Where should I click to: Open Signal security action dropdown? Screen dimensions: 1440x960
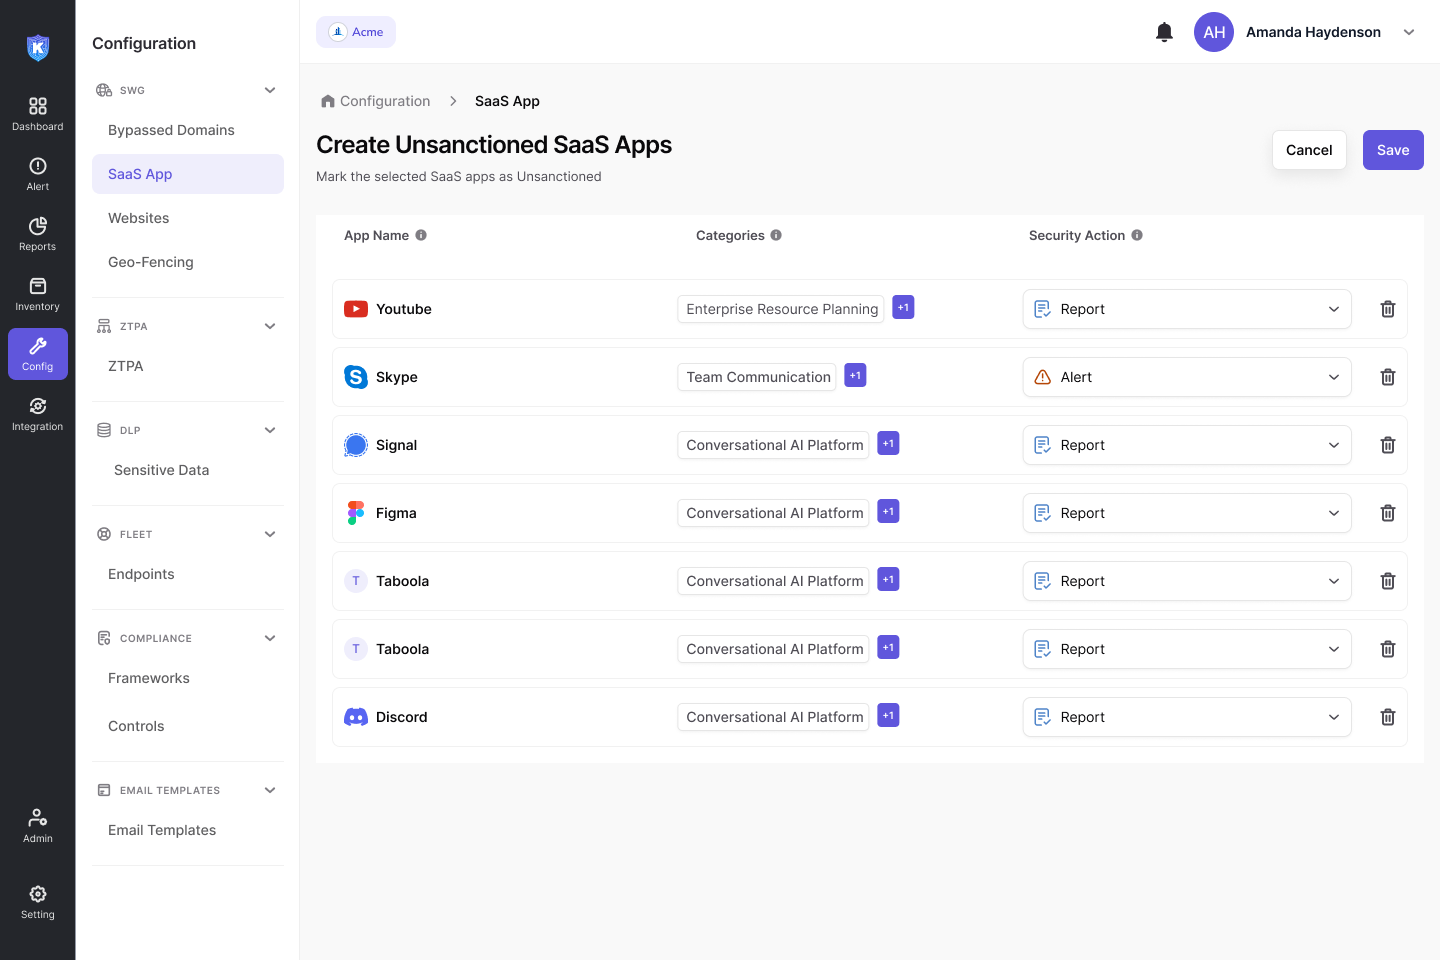(x=1187, y=445)
